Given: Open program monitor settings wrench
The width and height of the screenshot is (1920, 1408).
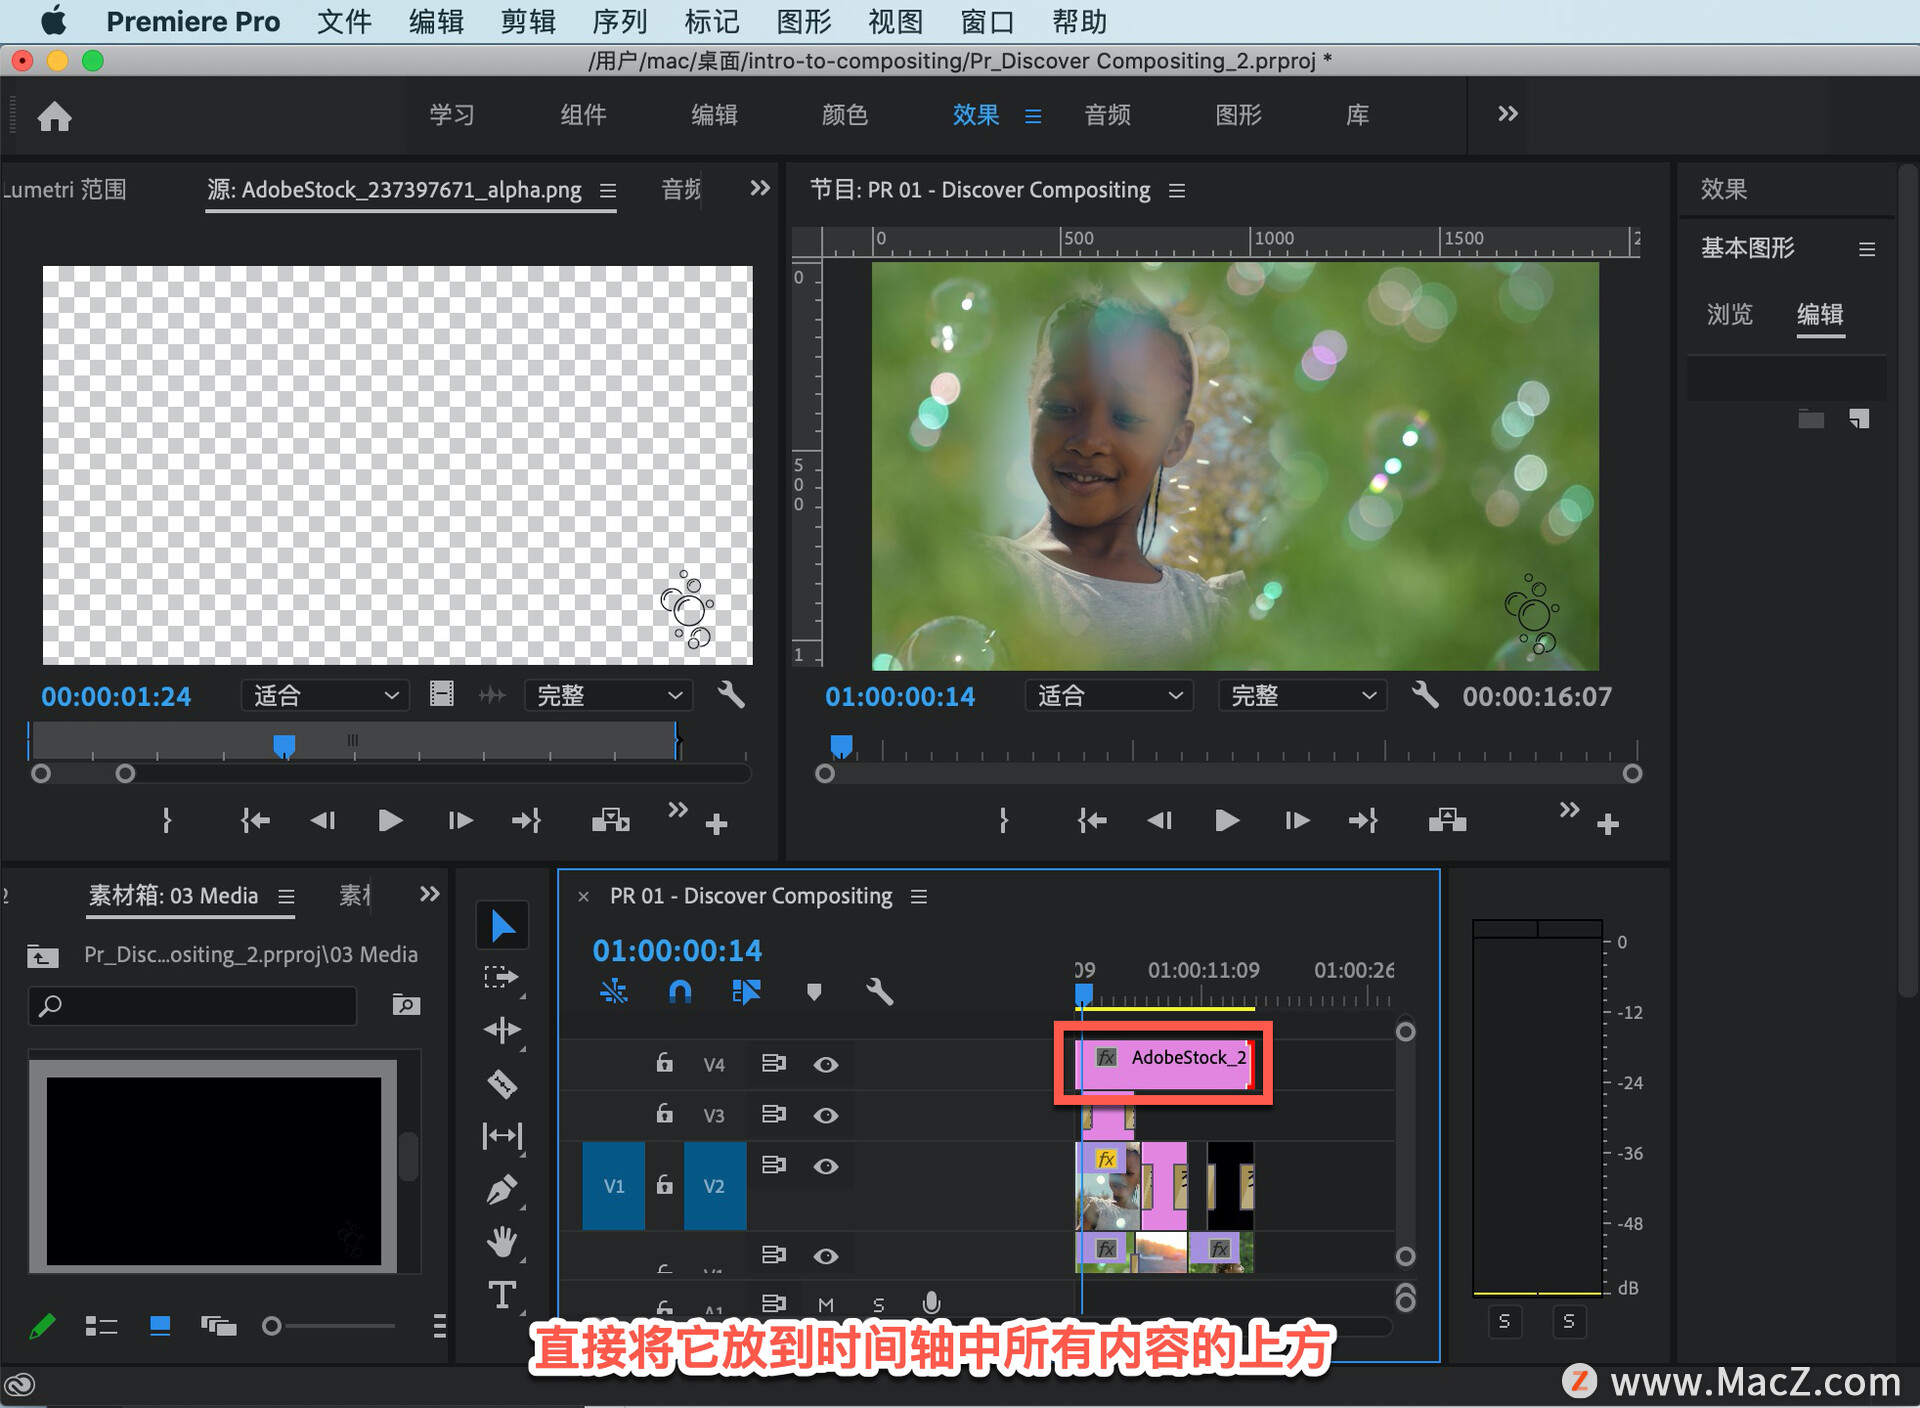Looking at the screenshot, I should [1425, 694].
